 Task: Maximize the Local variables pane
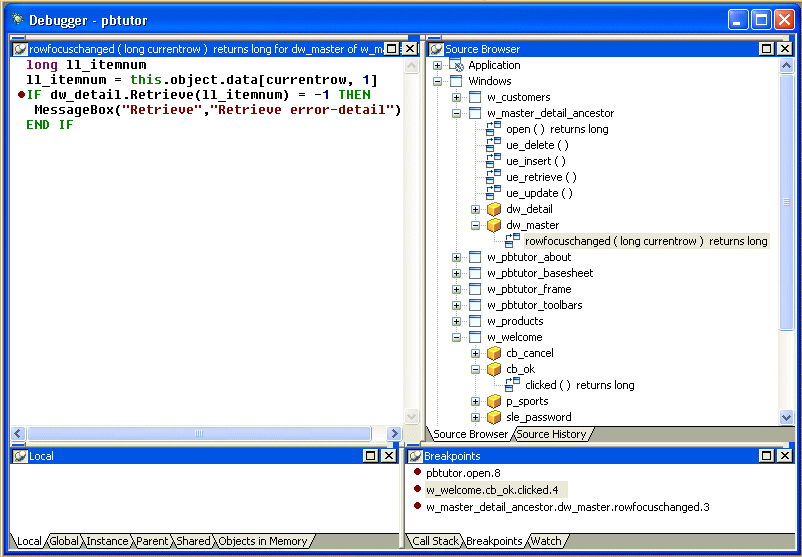coord(371,456)
